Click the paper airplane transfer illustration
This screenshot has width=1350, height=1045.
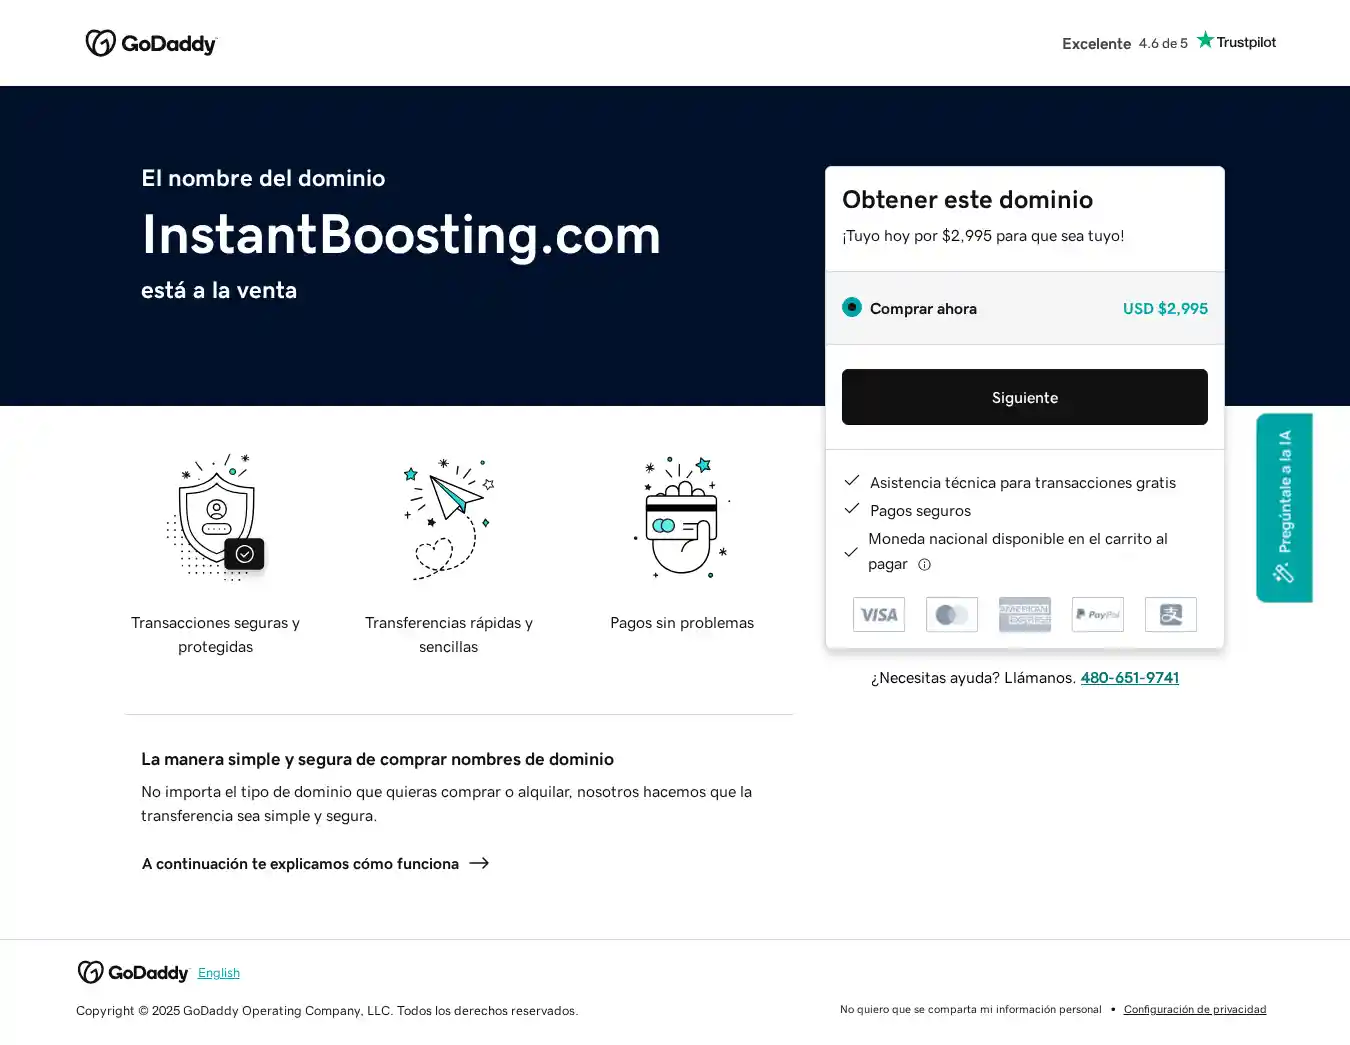449,518
